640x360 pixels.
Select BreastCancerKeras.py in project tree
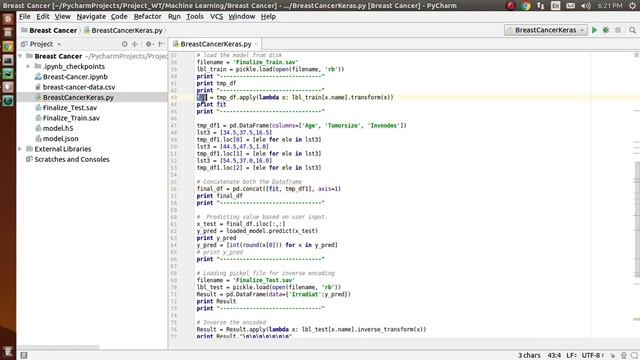(x=78, y=98)
